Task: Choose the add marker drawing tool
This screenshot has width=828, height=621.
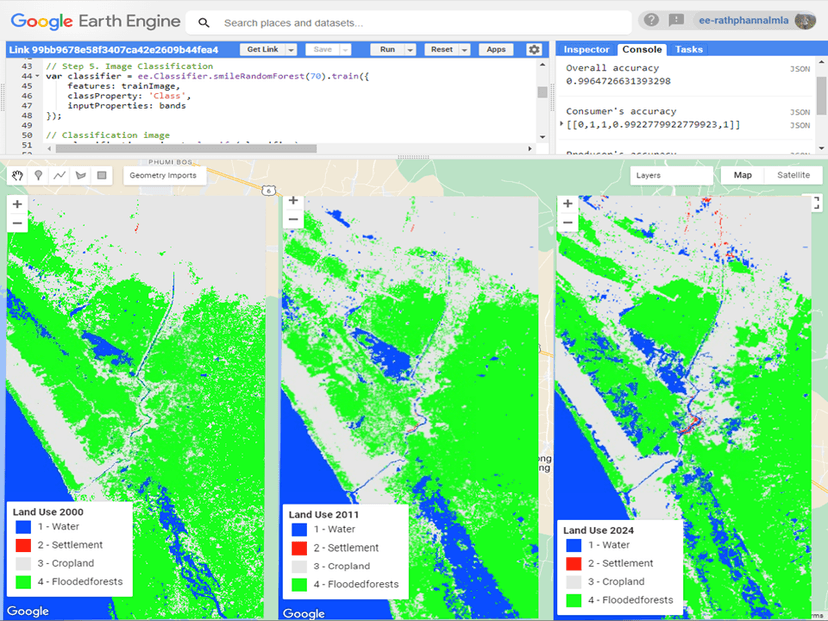Action: 38,175
